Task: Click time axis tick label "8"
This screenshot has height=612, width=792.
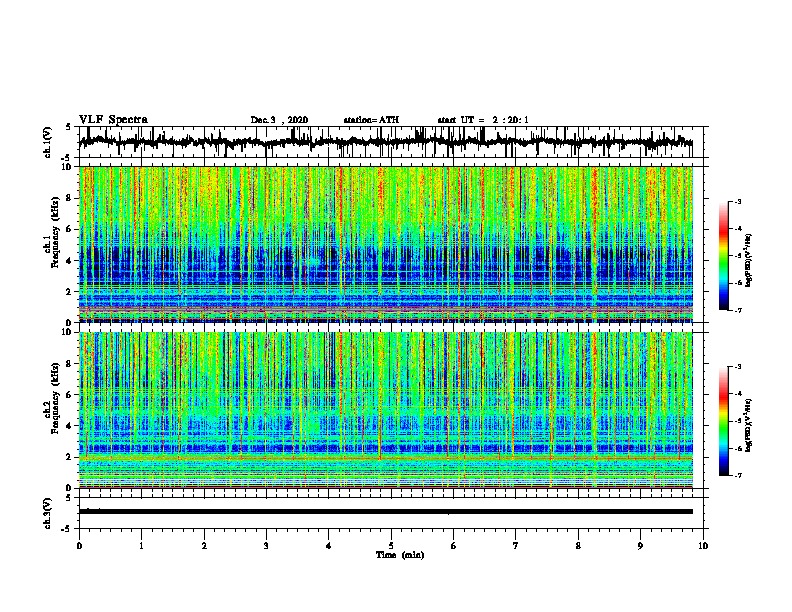Action: 578,546
